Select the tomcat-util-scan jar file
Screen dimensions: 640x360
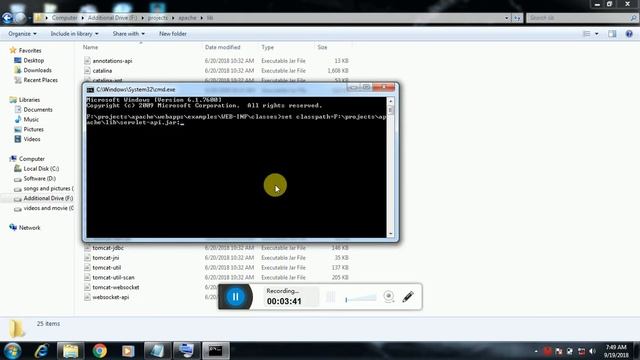click(x=113, y=277)
